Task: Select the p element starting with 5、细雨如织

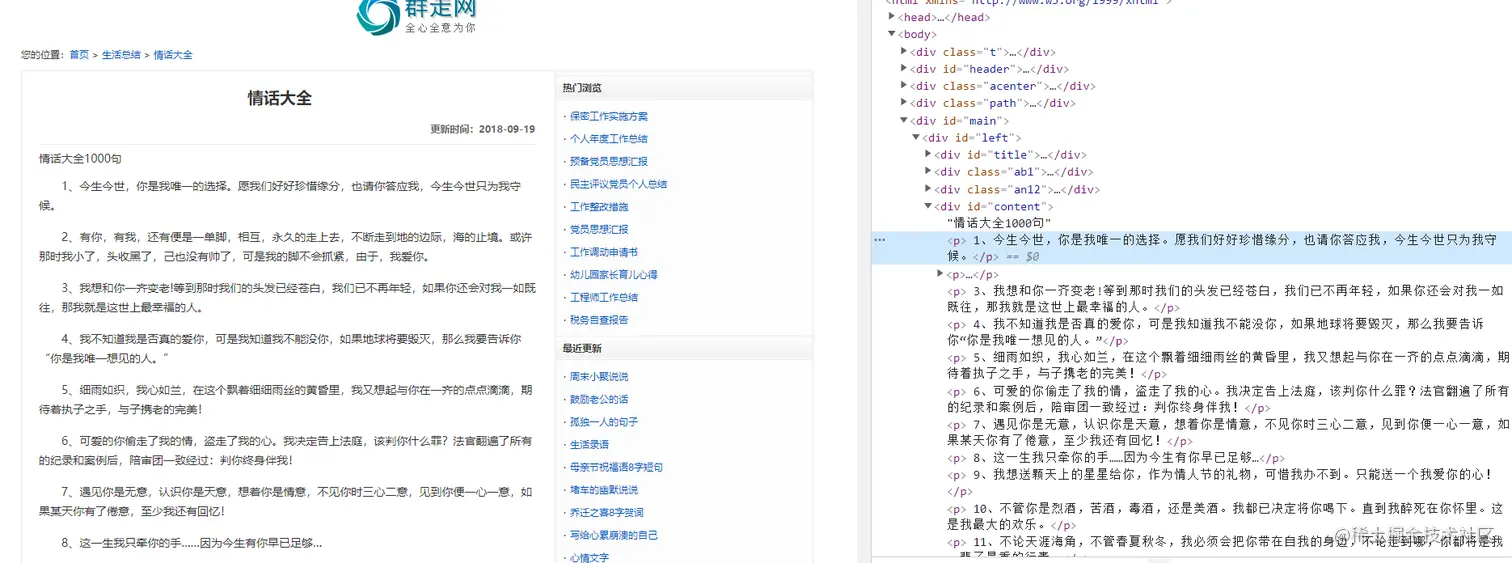Action: click(1228, 366)
